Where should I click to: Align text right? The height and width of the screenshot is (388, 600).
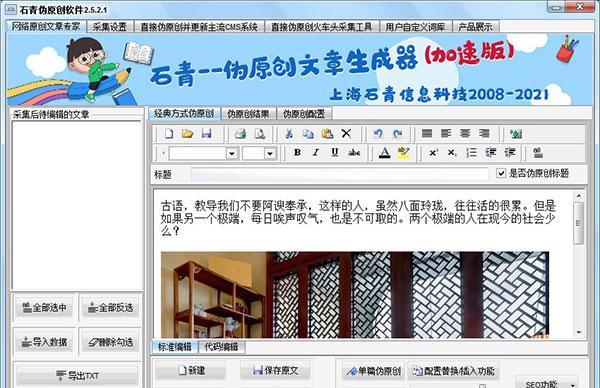click(x=484, y=134)
